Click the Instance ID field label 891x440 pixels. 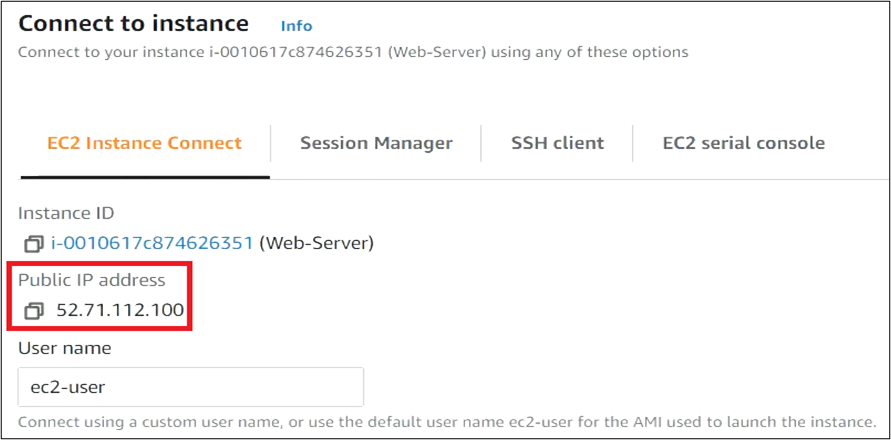coord(66,213)
